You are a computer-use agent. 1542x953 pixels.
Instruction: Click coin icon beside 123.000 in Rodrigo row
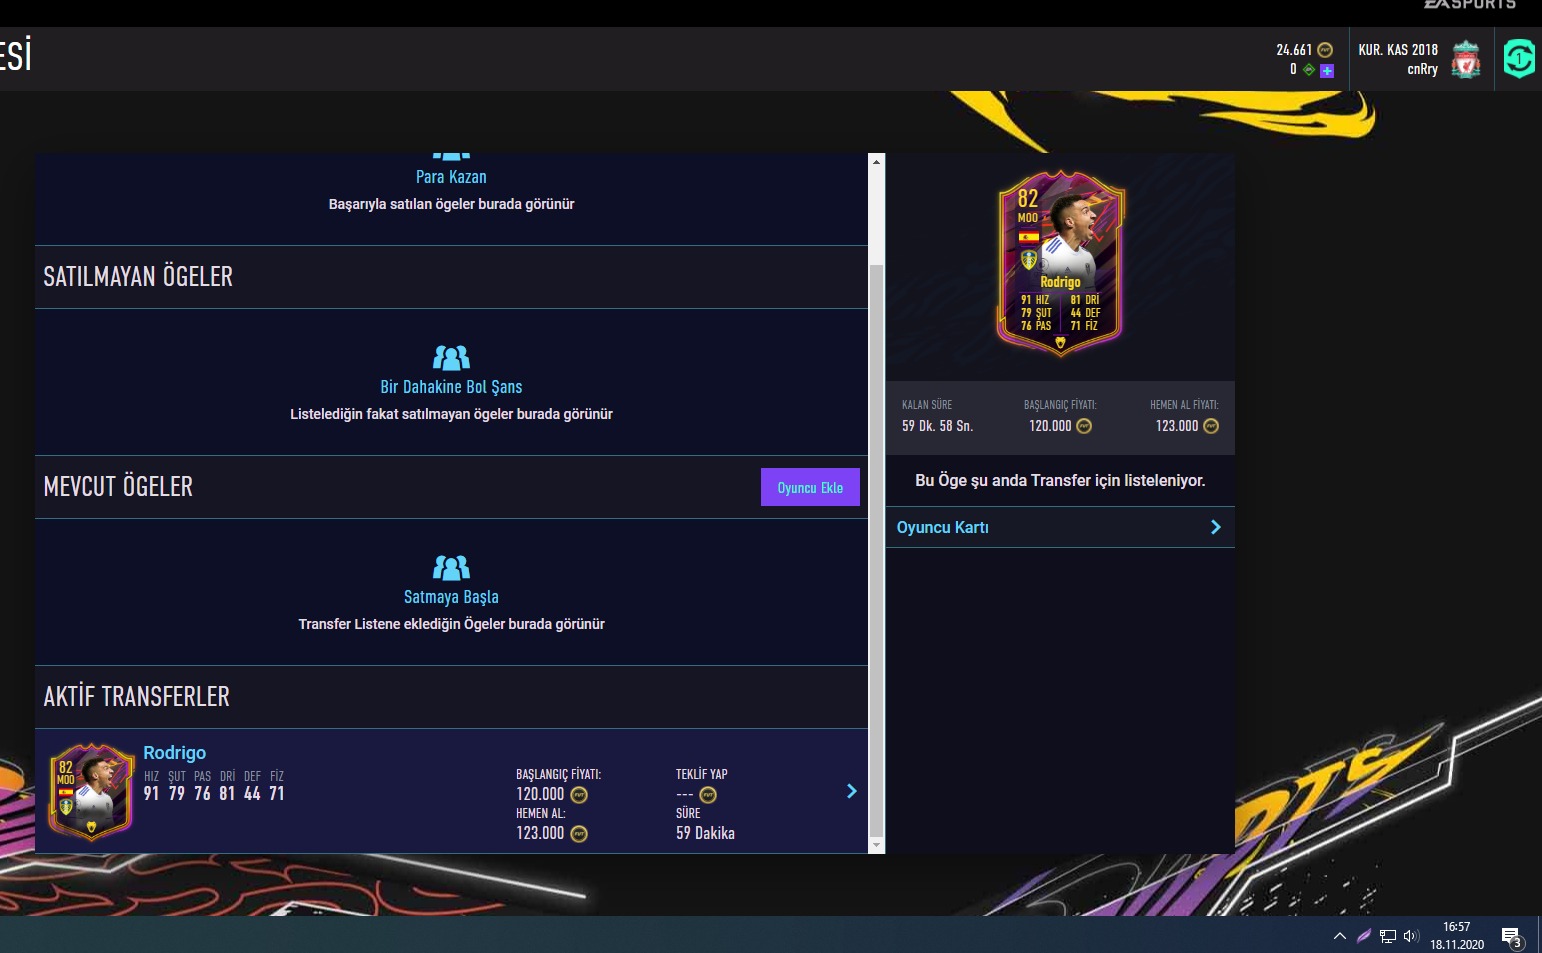[x=579, y=834]
